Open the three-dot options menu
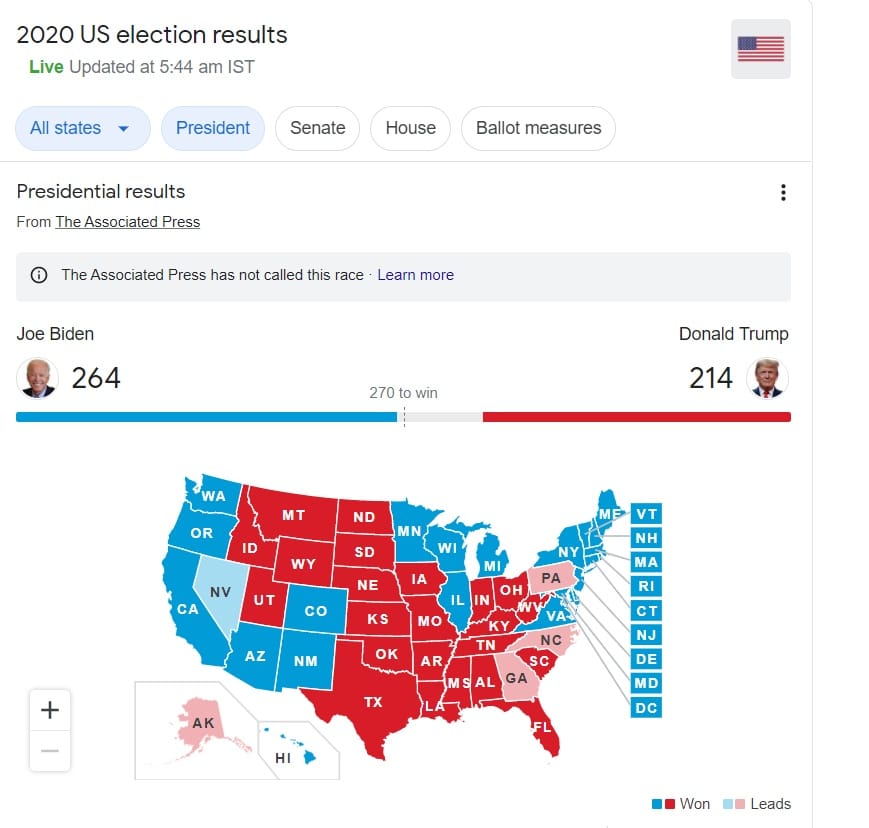 (783, 192)
